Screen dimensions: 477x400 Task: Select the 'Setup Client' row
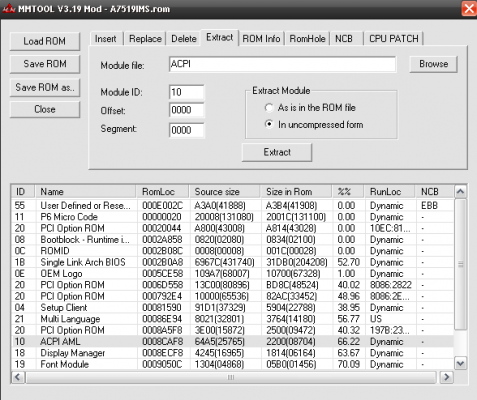(233, 308)
